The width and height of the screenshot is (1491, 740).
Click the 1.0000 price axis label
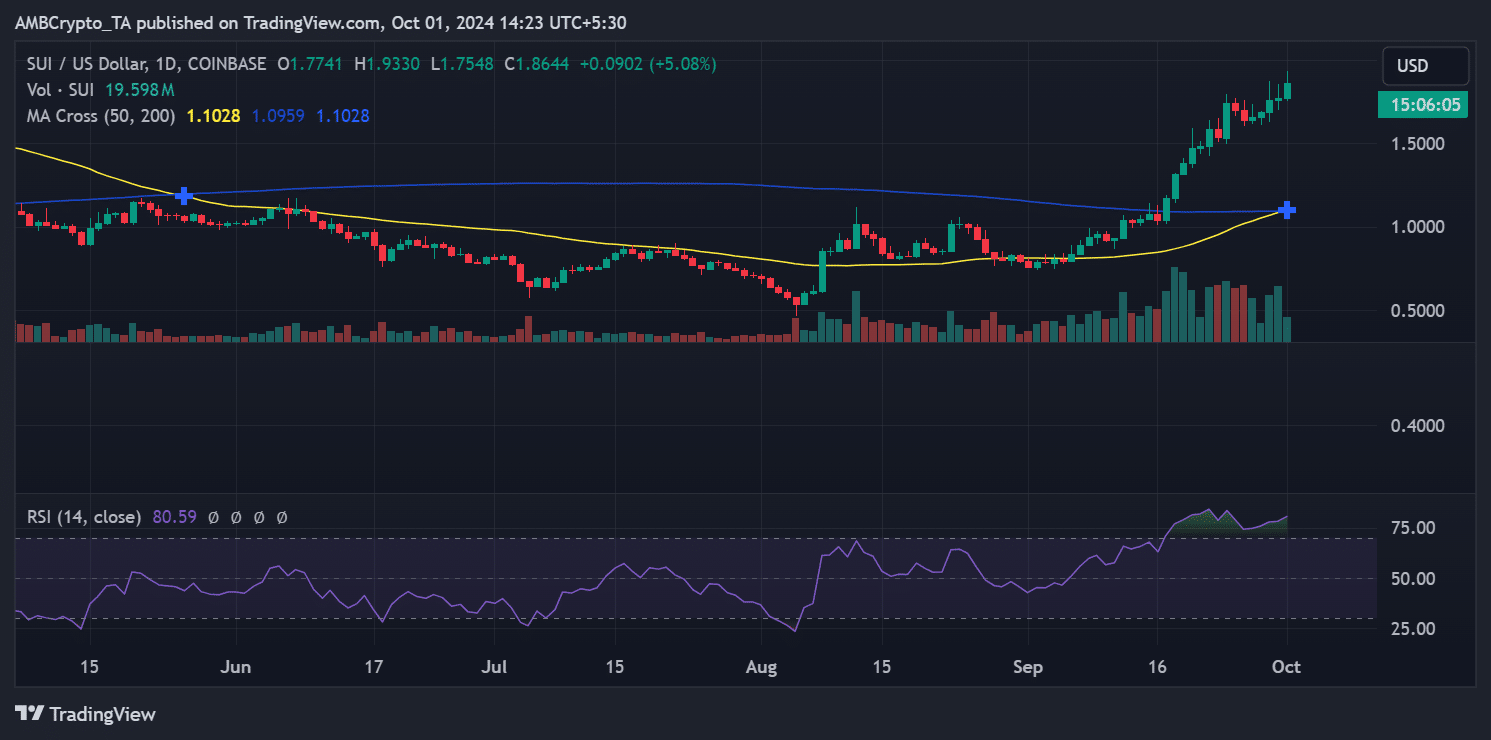click(1420, 227)
